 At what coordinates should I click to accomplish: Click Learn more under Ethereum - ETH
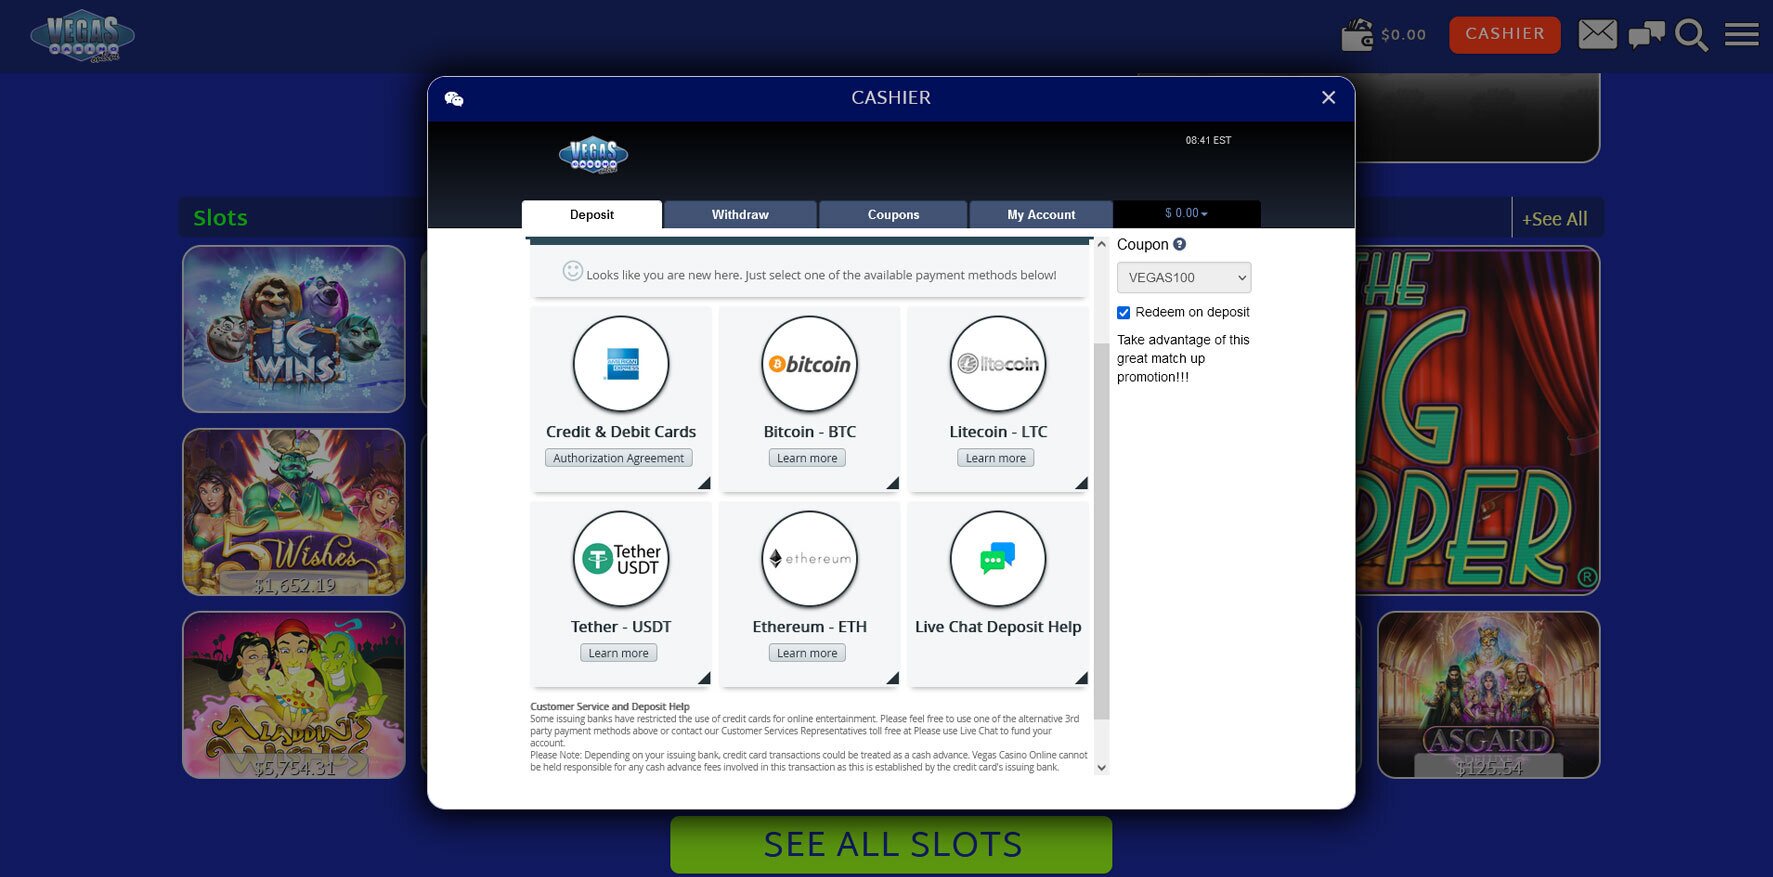[807, 653]
